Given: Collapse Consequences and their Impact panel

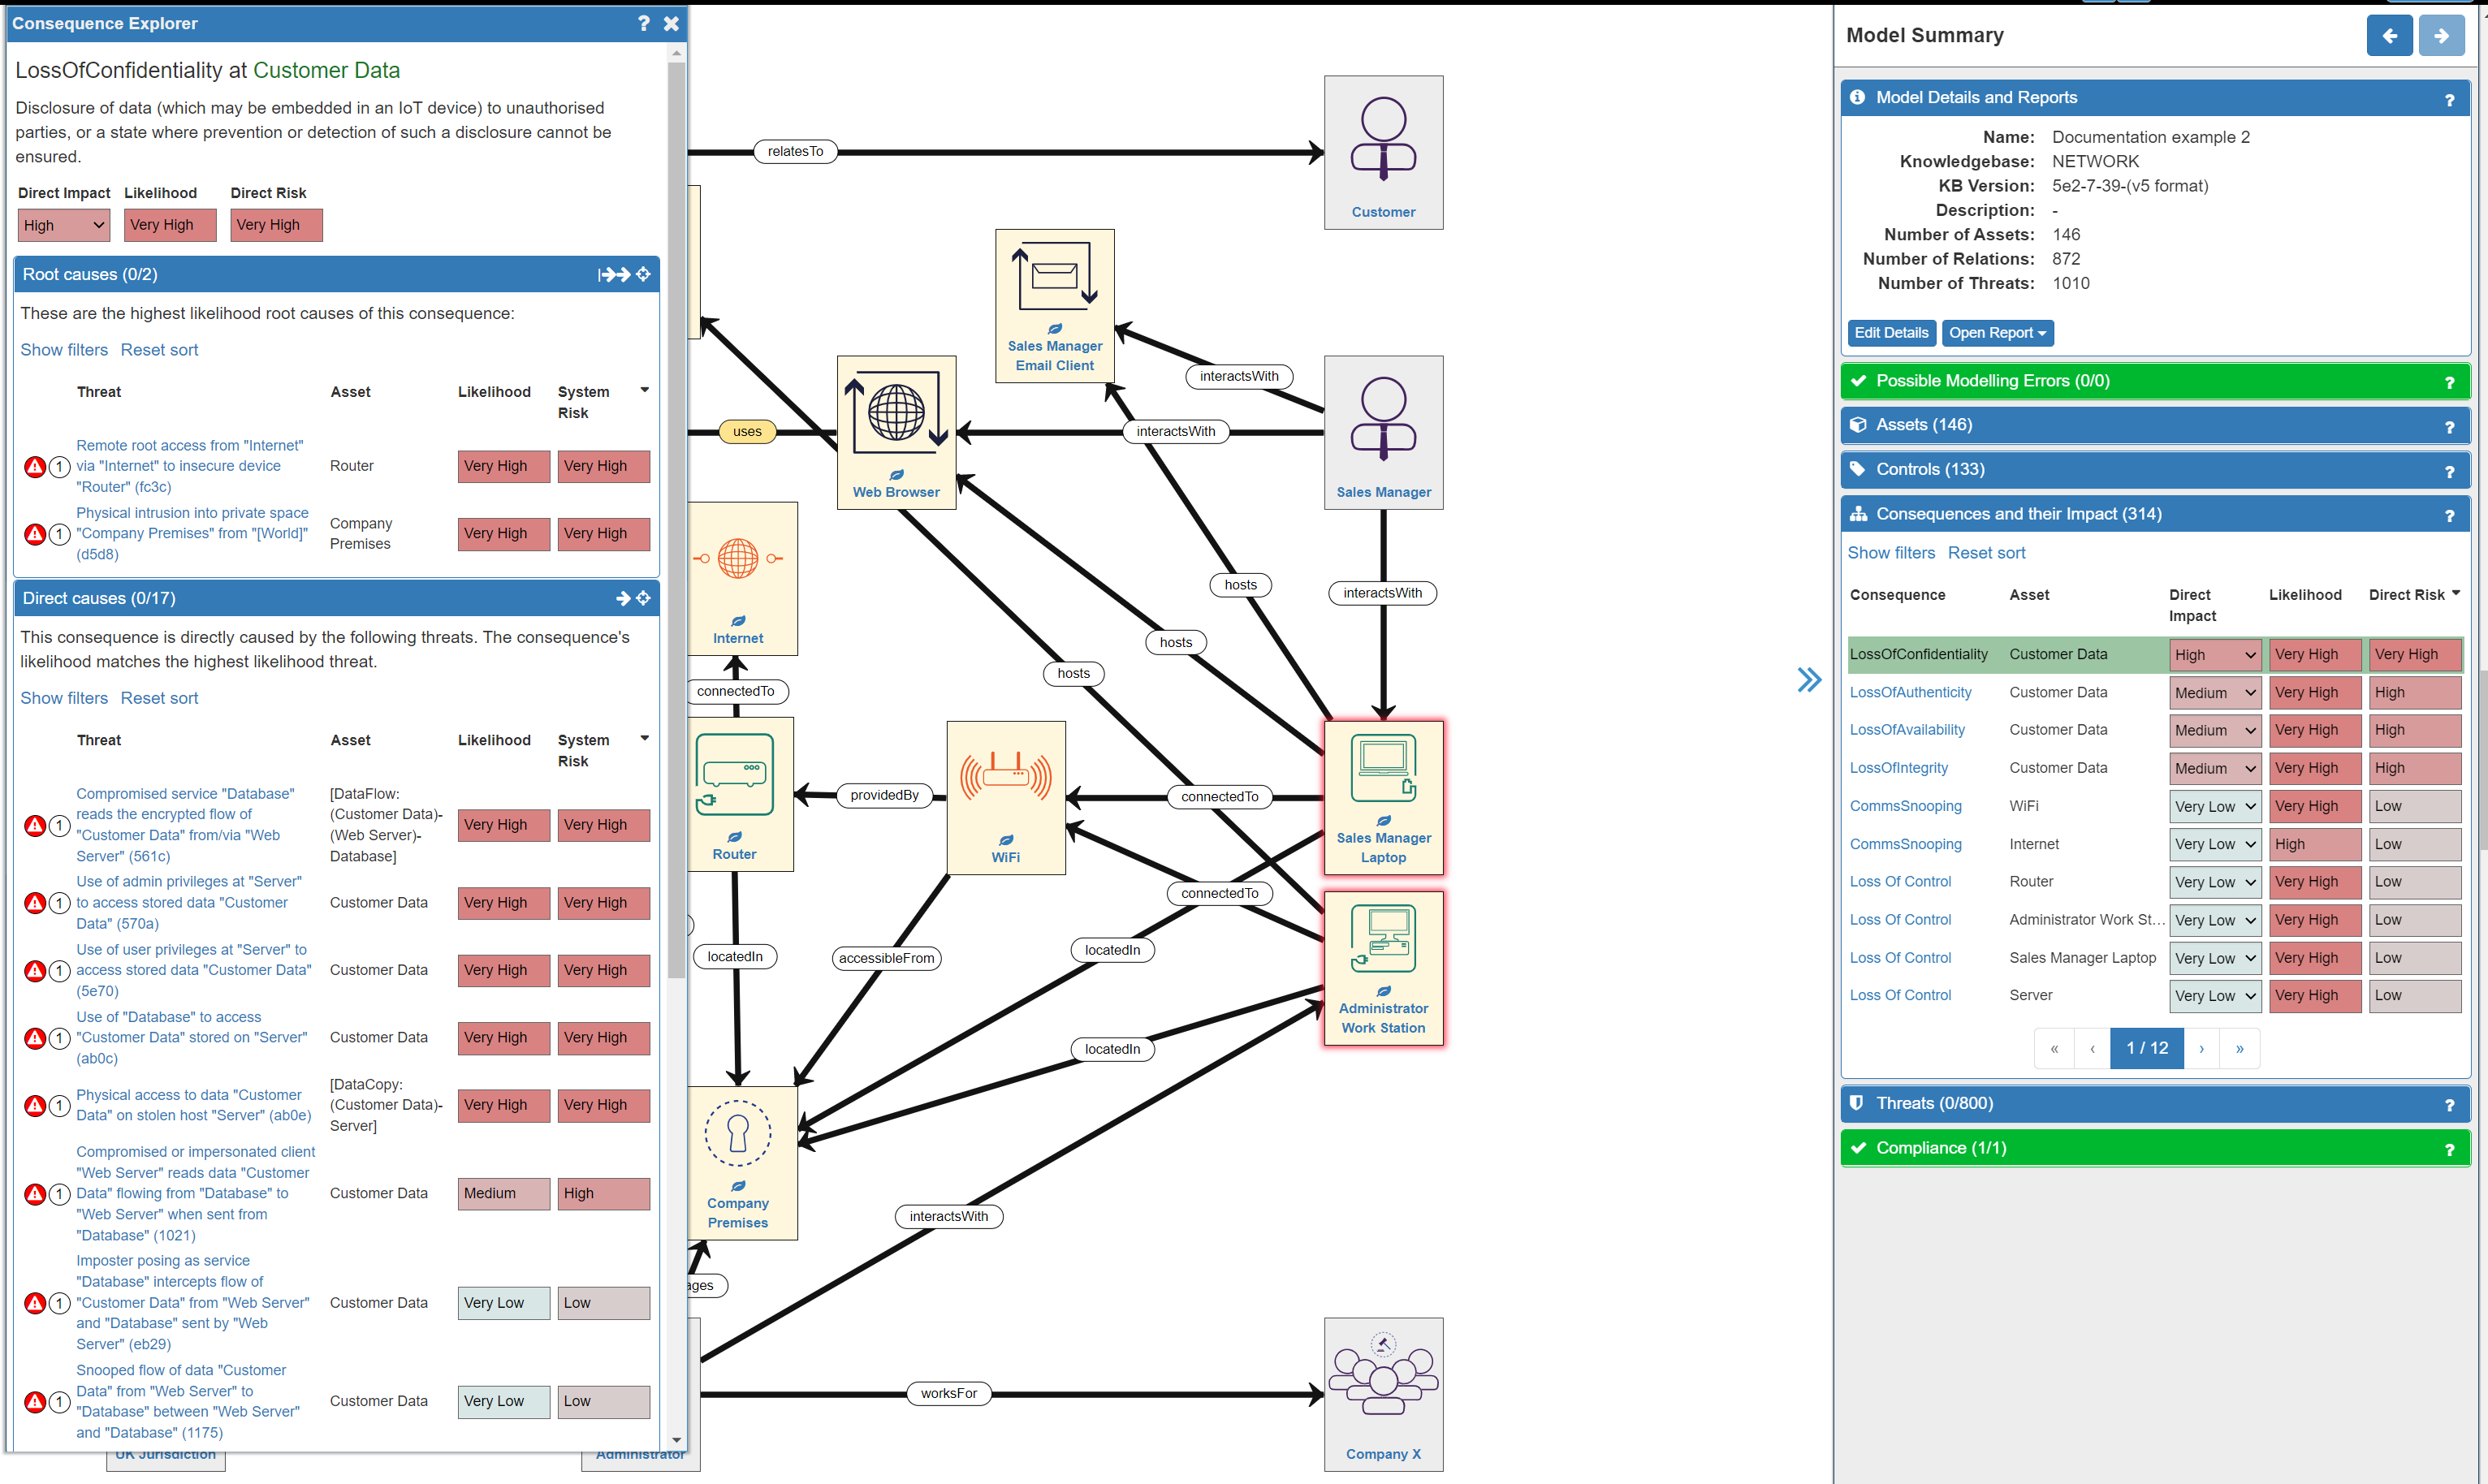Looking at the screenshot, I should tap(2155, 514).
